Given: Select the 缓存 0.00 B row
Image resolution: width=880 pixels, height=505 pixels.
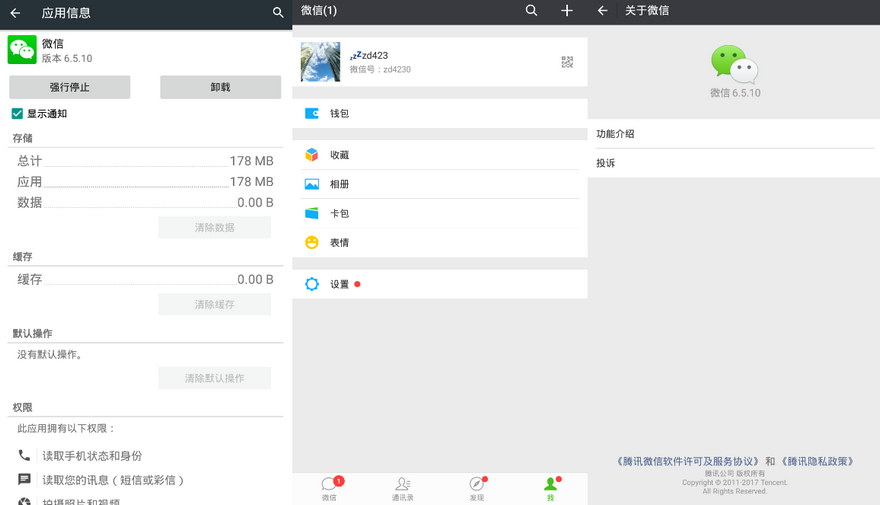Looking at the screenshot, I should (x=145, y=279).
